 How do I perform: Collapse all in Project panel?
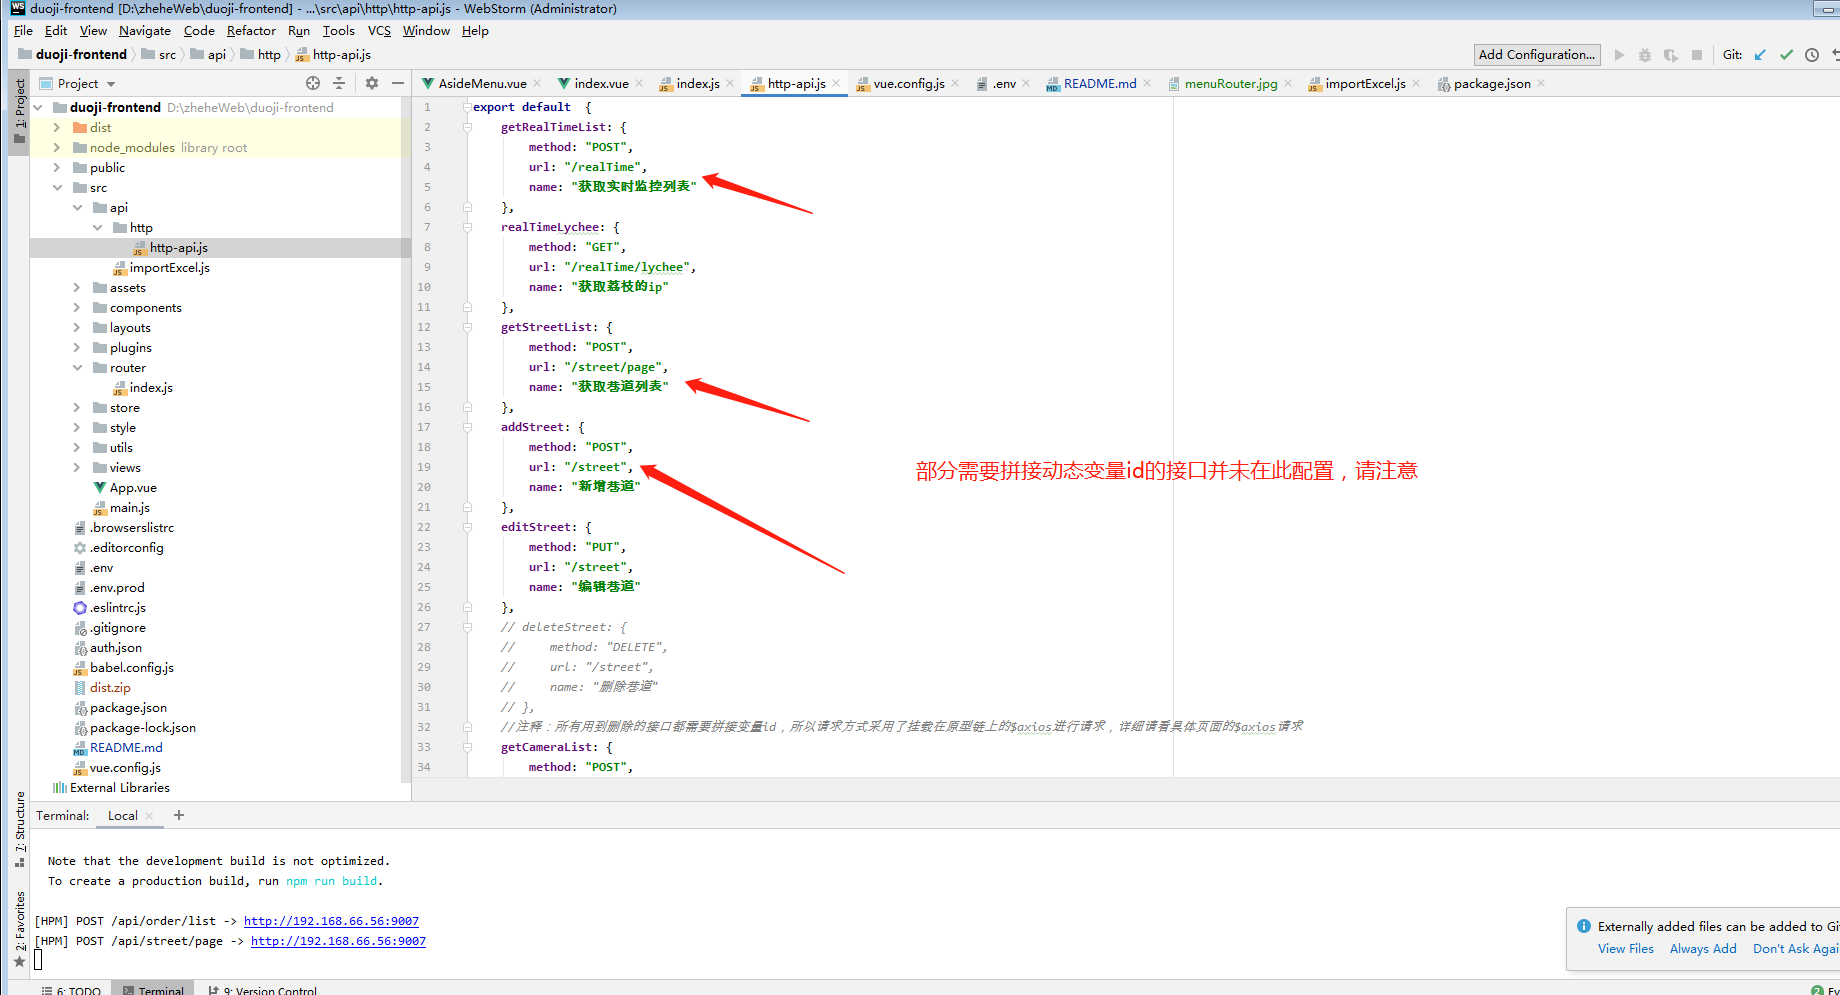tap(339, 83)
